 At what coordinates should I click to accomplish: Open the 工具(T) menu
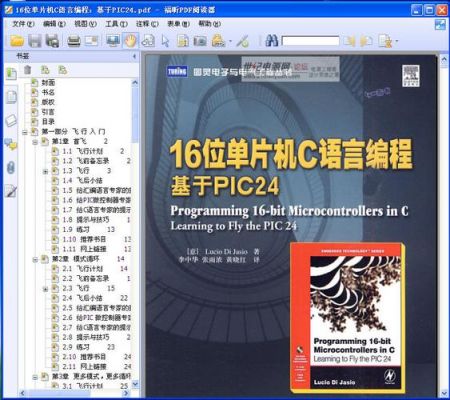(116, 24)
